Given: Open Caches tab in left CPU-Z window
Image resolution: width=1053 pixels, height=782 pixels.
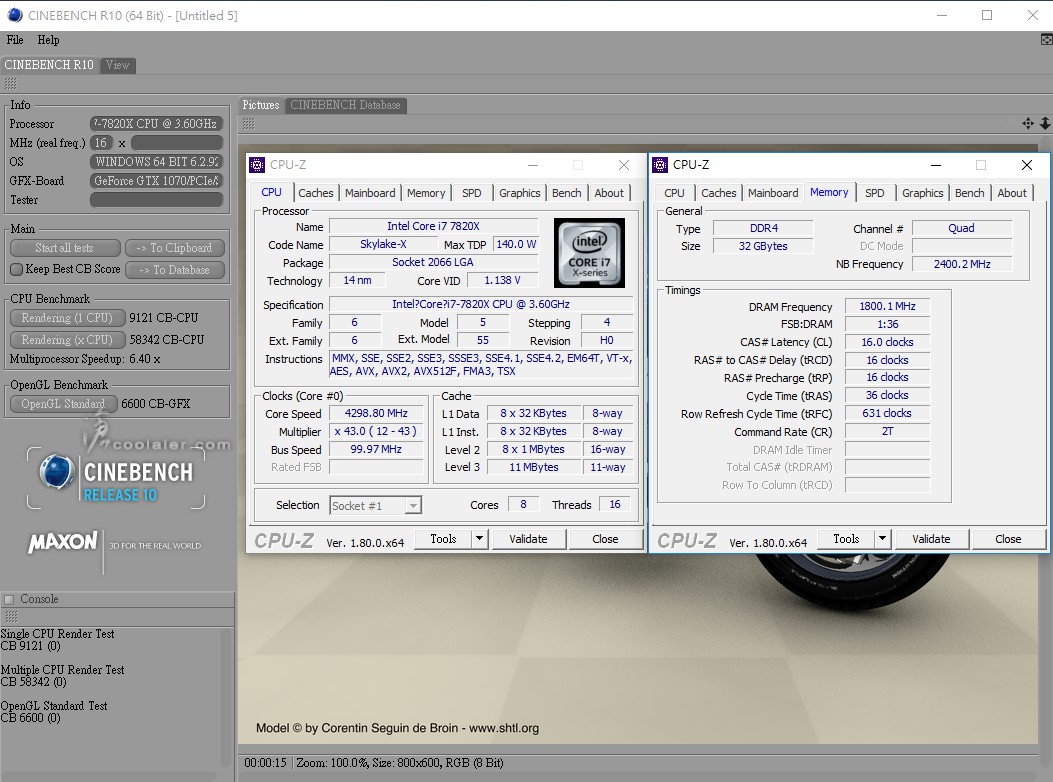Looking at the screenshot, I should pyautogui.click(x=316, y=193).
